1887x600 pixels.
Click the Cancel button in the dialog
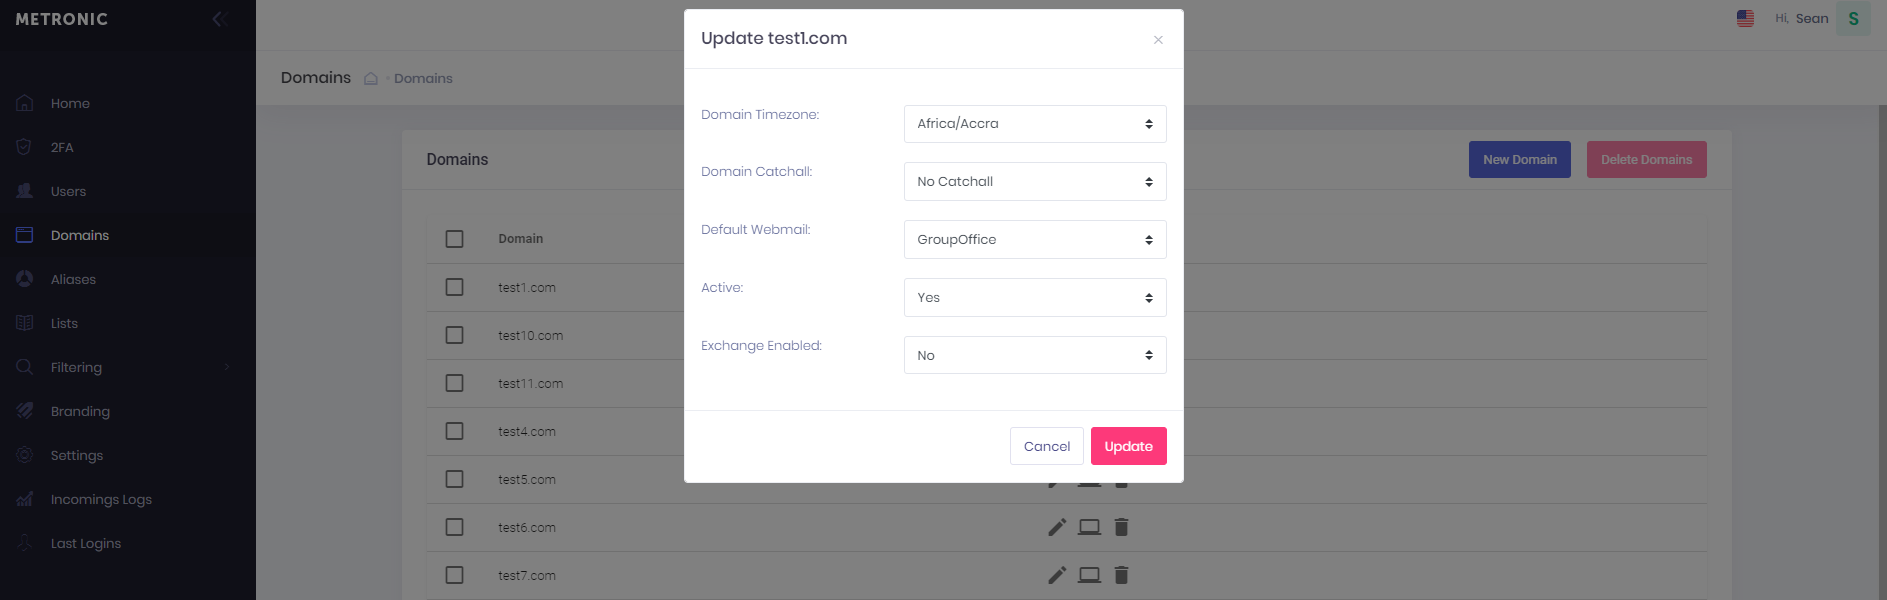click(1046, 446)
